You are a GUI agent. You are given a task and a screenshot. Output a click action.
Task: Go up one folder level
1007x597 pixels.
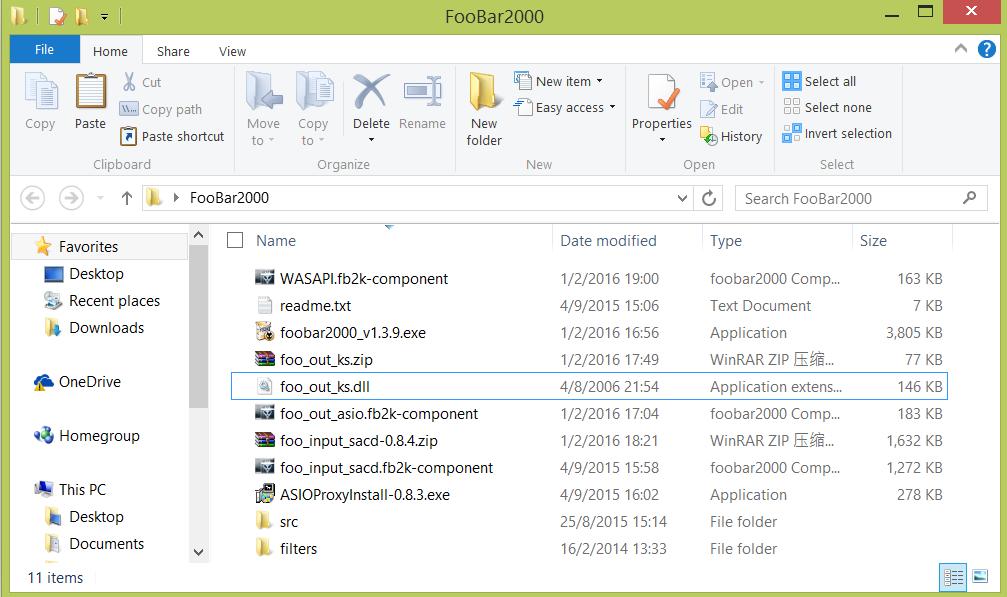point(127,198)
